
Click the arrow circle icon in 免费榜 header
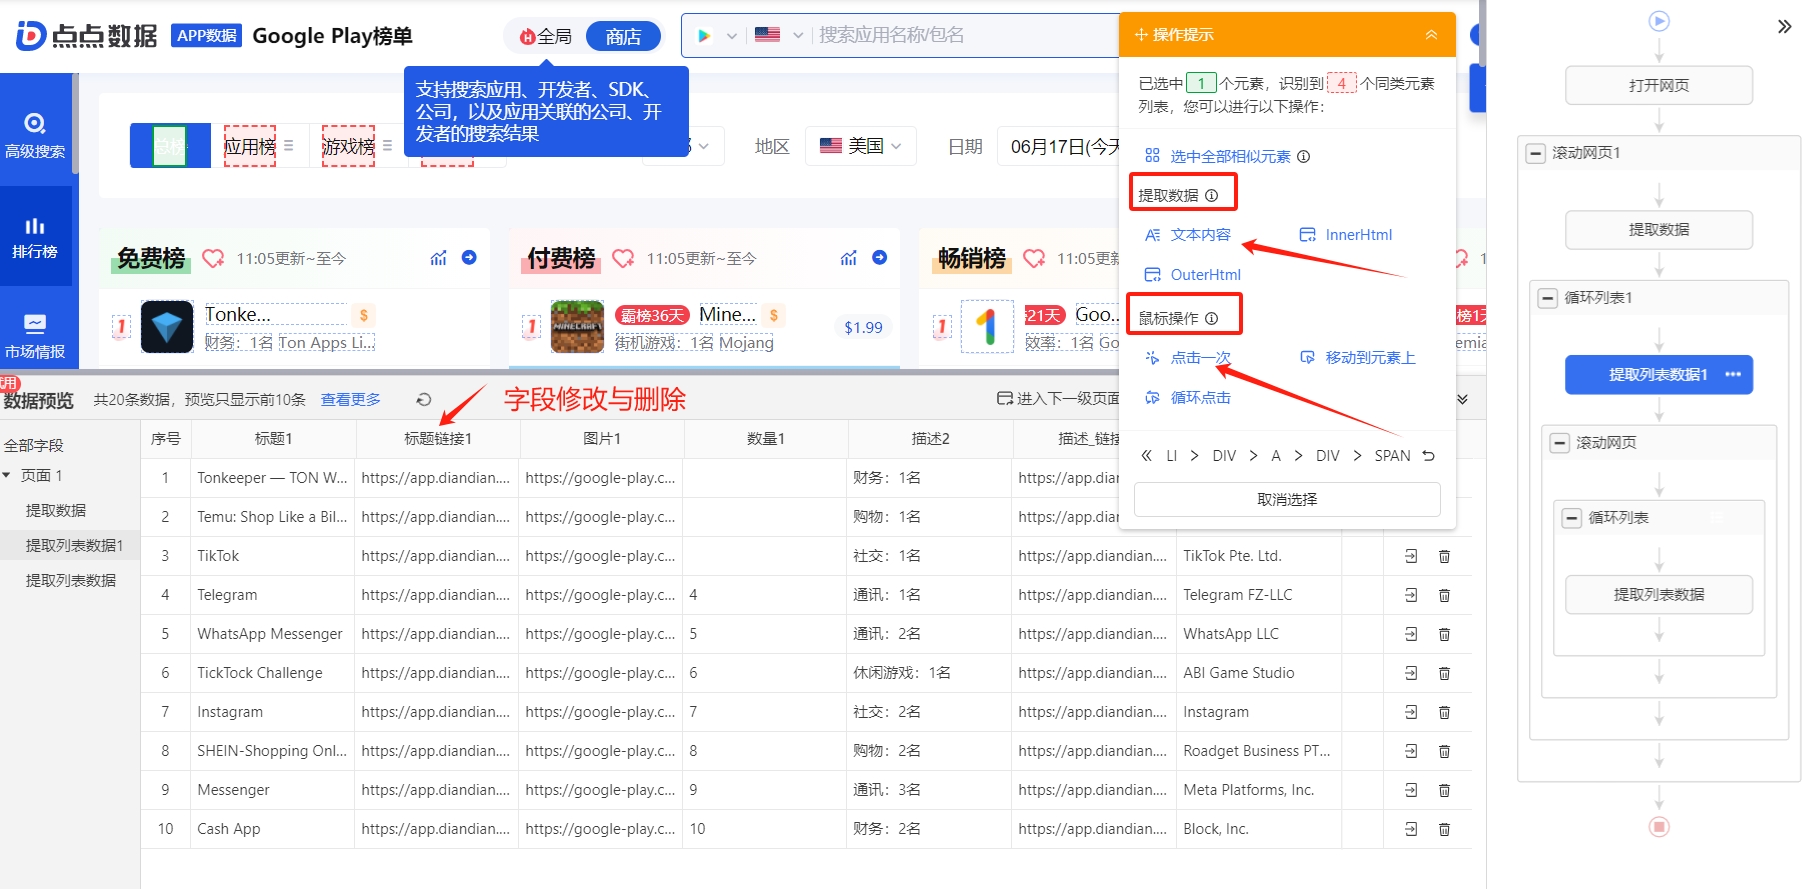469,258
